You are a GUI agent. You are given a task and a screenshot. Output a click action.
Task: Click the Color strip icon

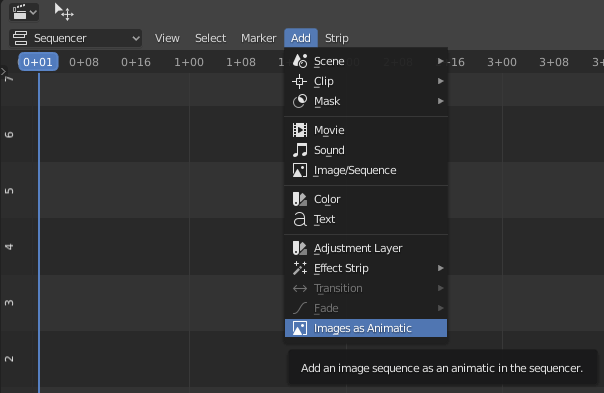pos(300,199)
